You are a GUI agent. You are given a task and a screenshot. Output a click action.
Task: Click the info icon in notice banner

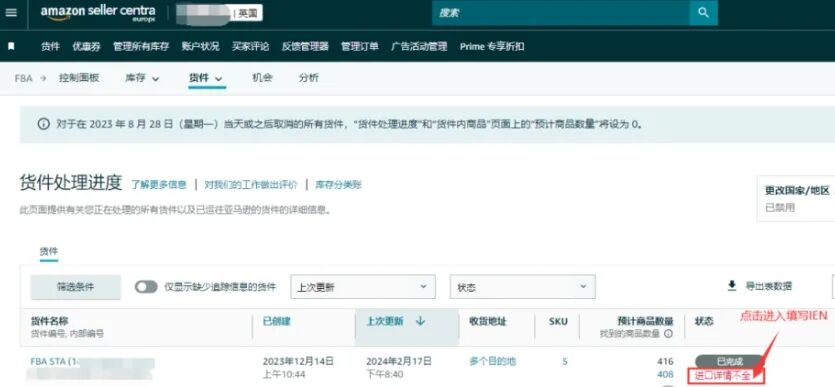pyautogui.click(x=44, y=124)
